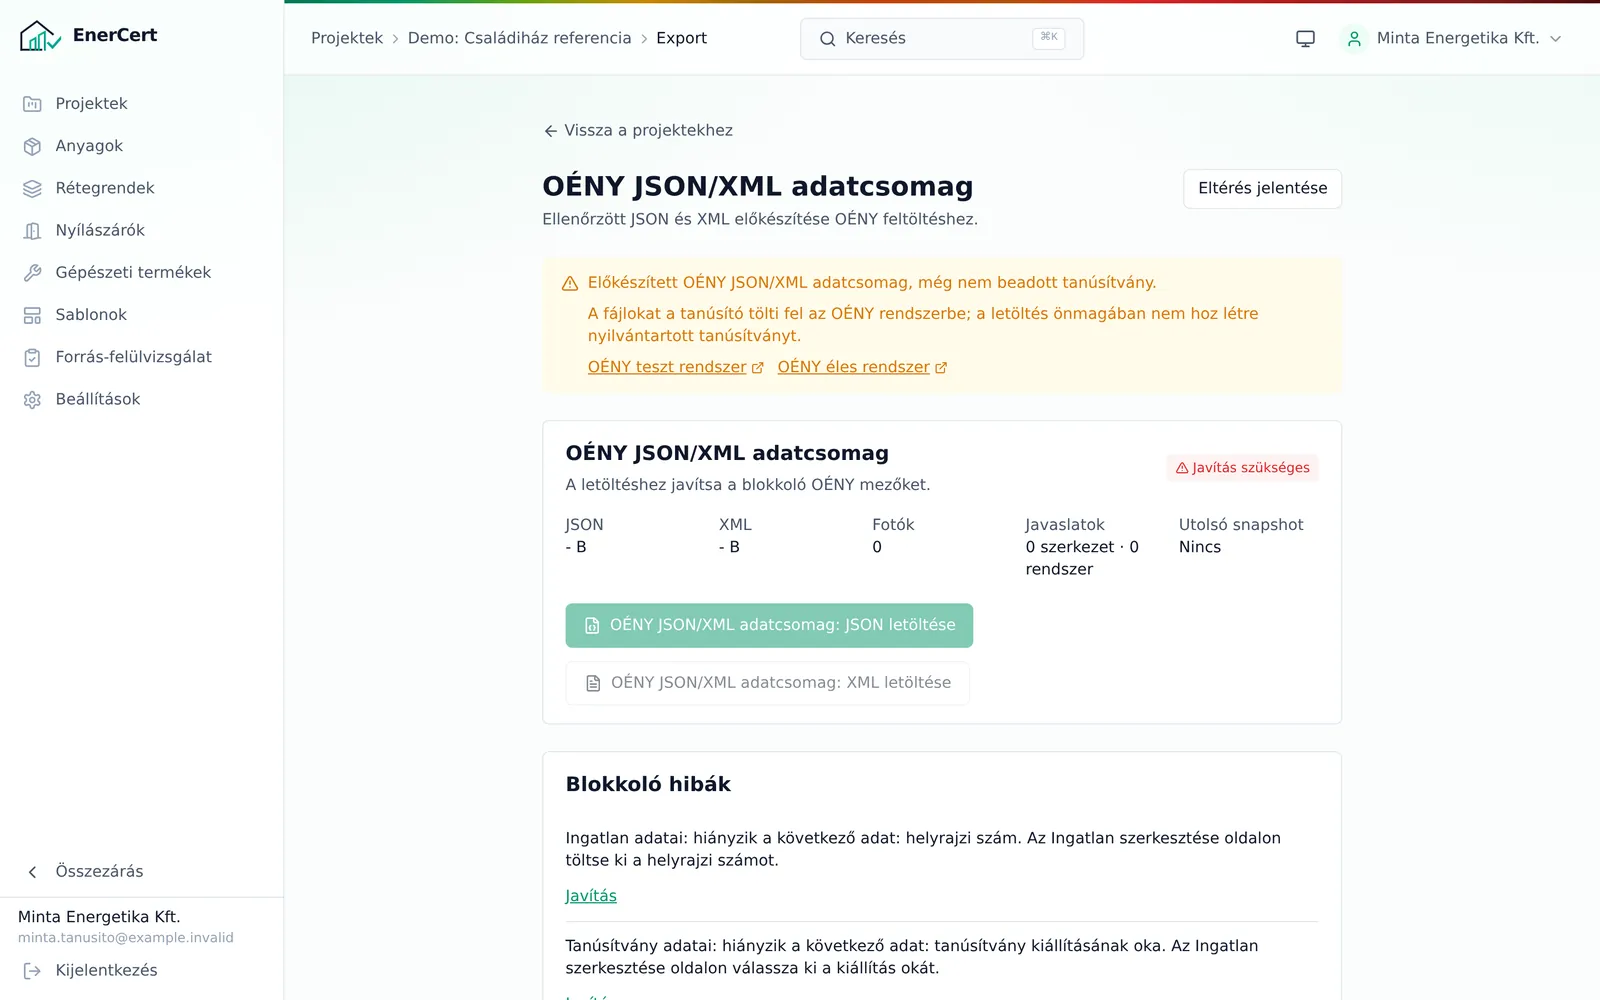Collapse sidebar using Összezárás chevron
The width and height of the screenshot is (1600, 1000).
(32, 872)
